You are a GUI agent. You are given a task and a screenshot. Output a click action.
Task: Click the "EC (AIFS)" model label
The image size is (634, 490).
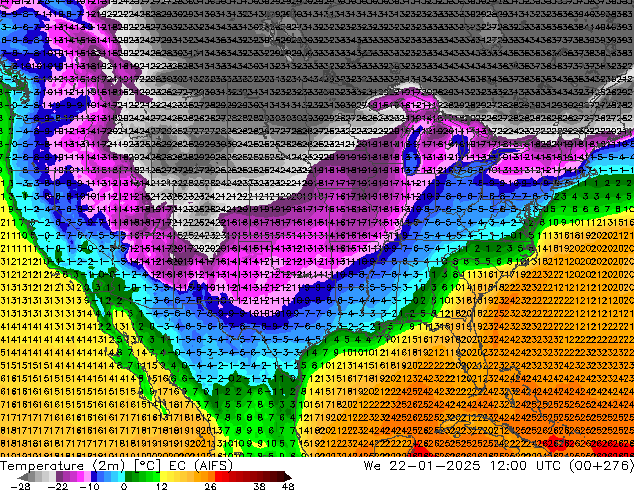click(x=201, y=466)
